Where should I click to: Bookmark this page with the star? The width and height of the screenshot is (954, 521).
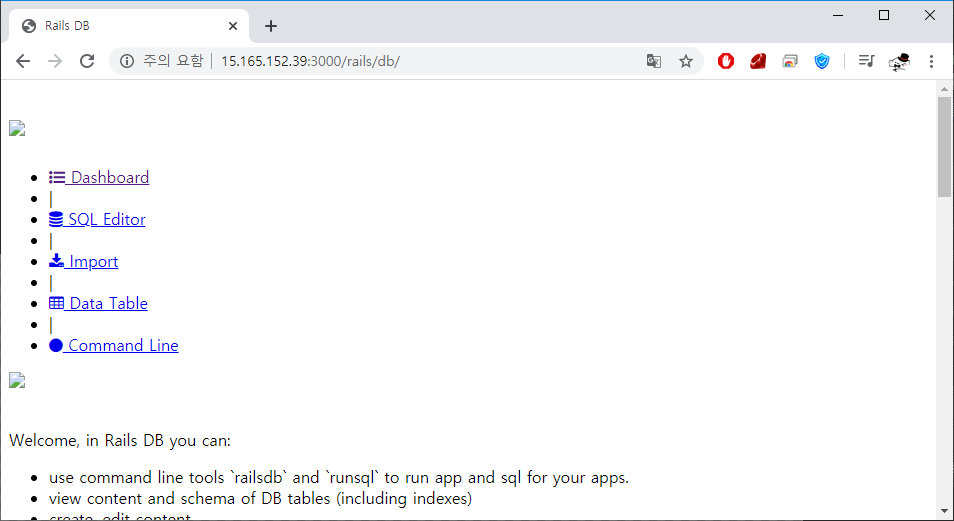(686, 61)
